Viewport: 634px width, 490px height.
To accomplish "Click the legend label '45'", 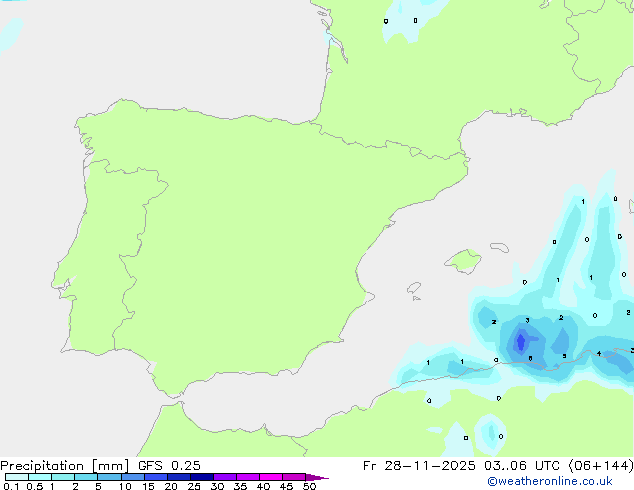I will pyautogui.click(x=286, y=486).
